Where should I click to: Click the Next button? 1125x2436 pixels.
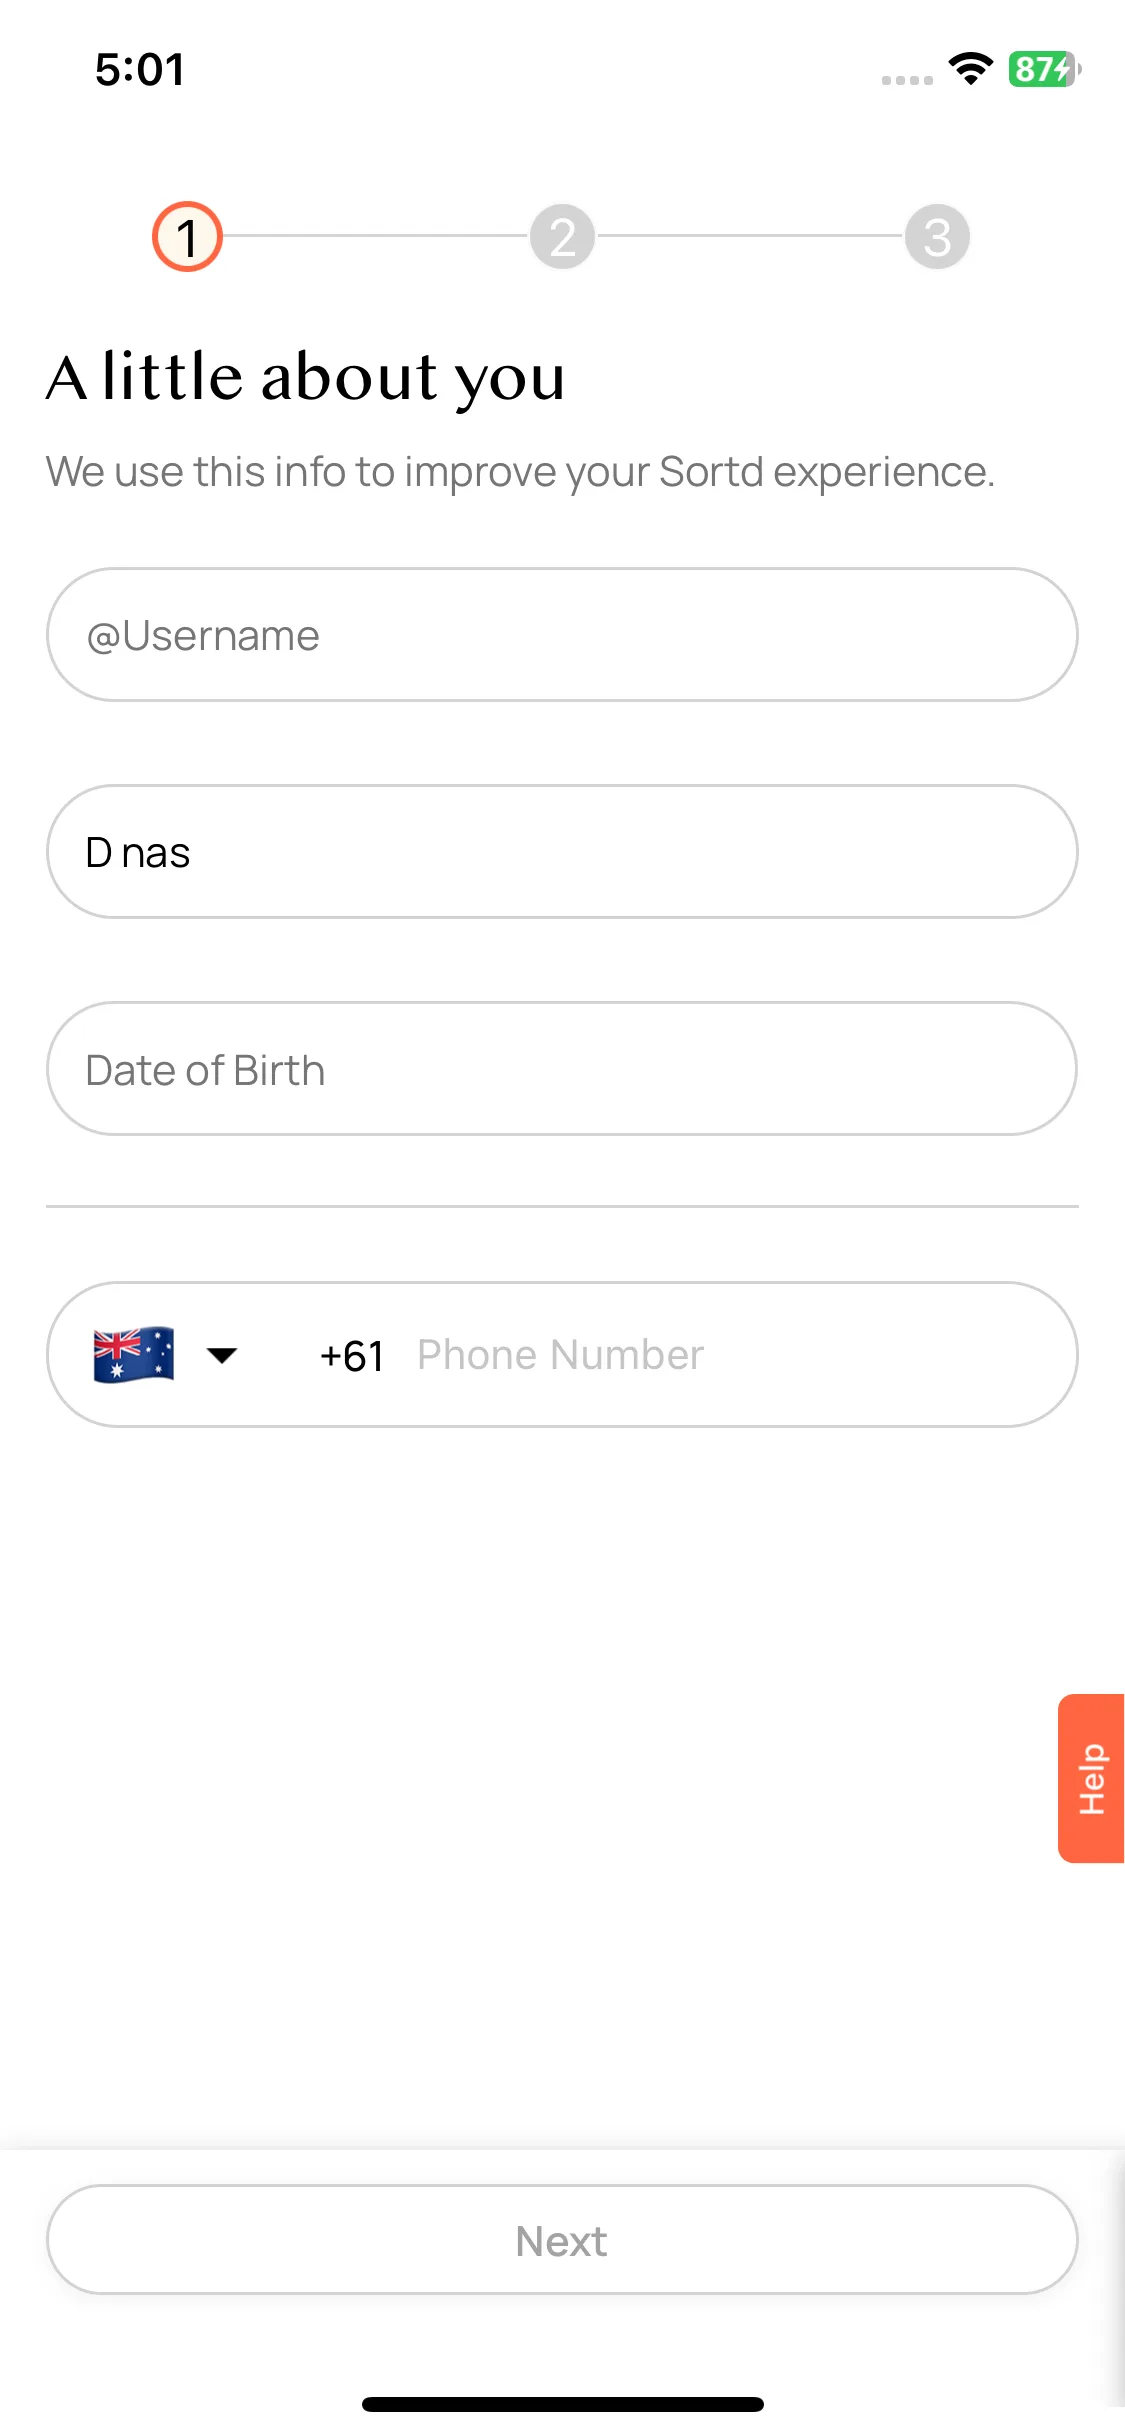pos(562,2240)
